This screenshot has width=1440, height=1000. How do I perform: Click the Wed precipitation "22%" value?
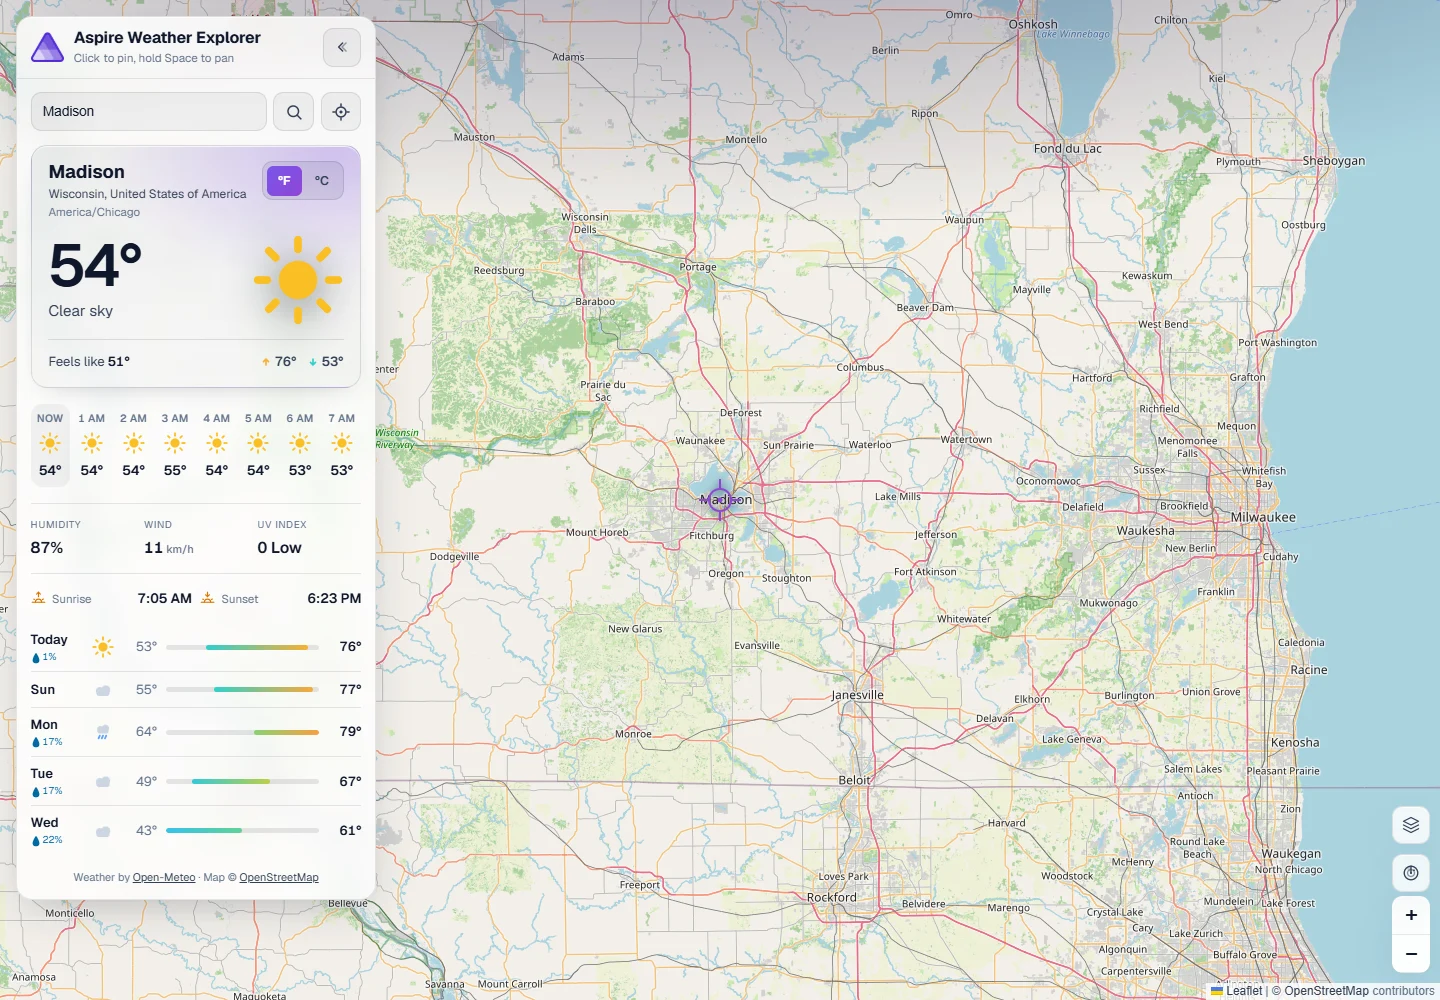point(52,840)
